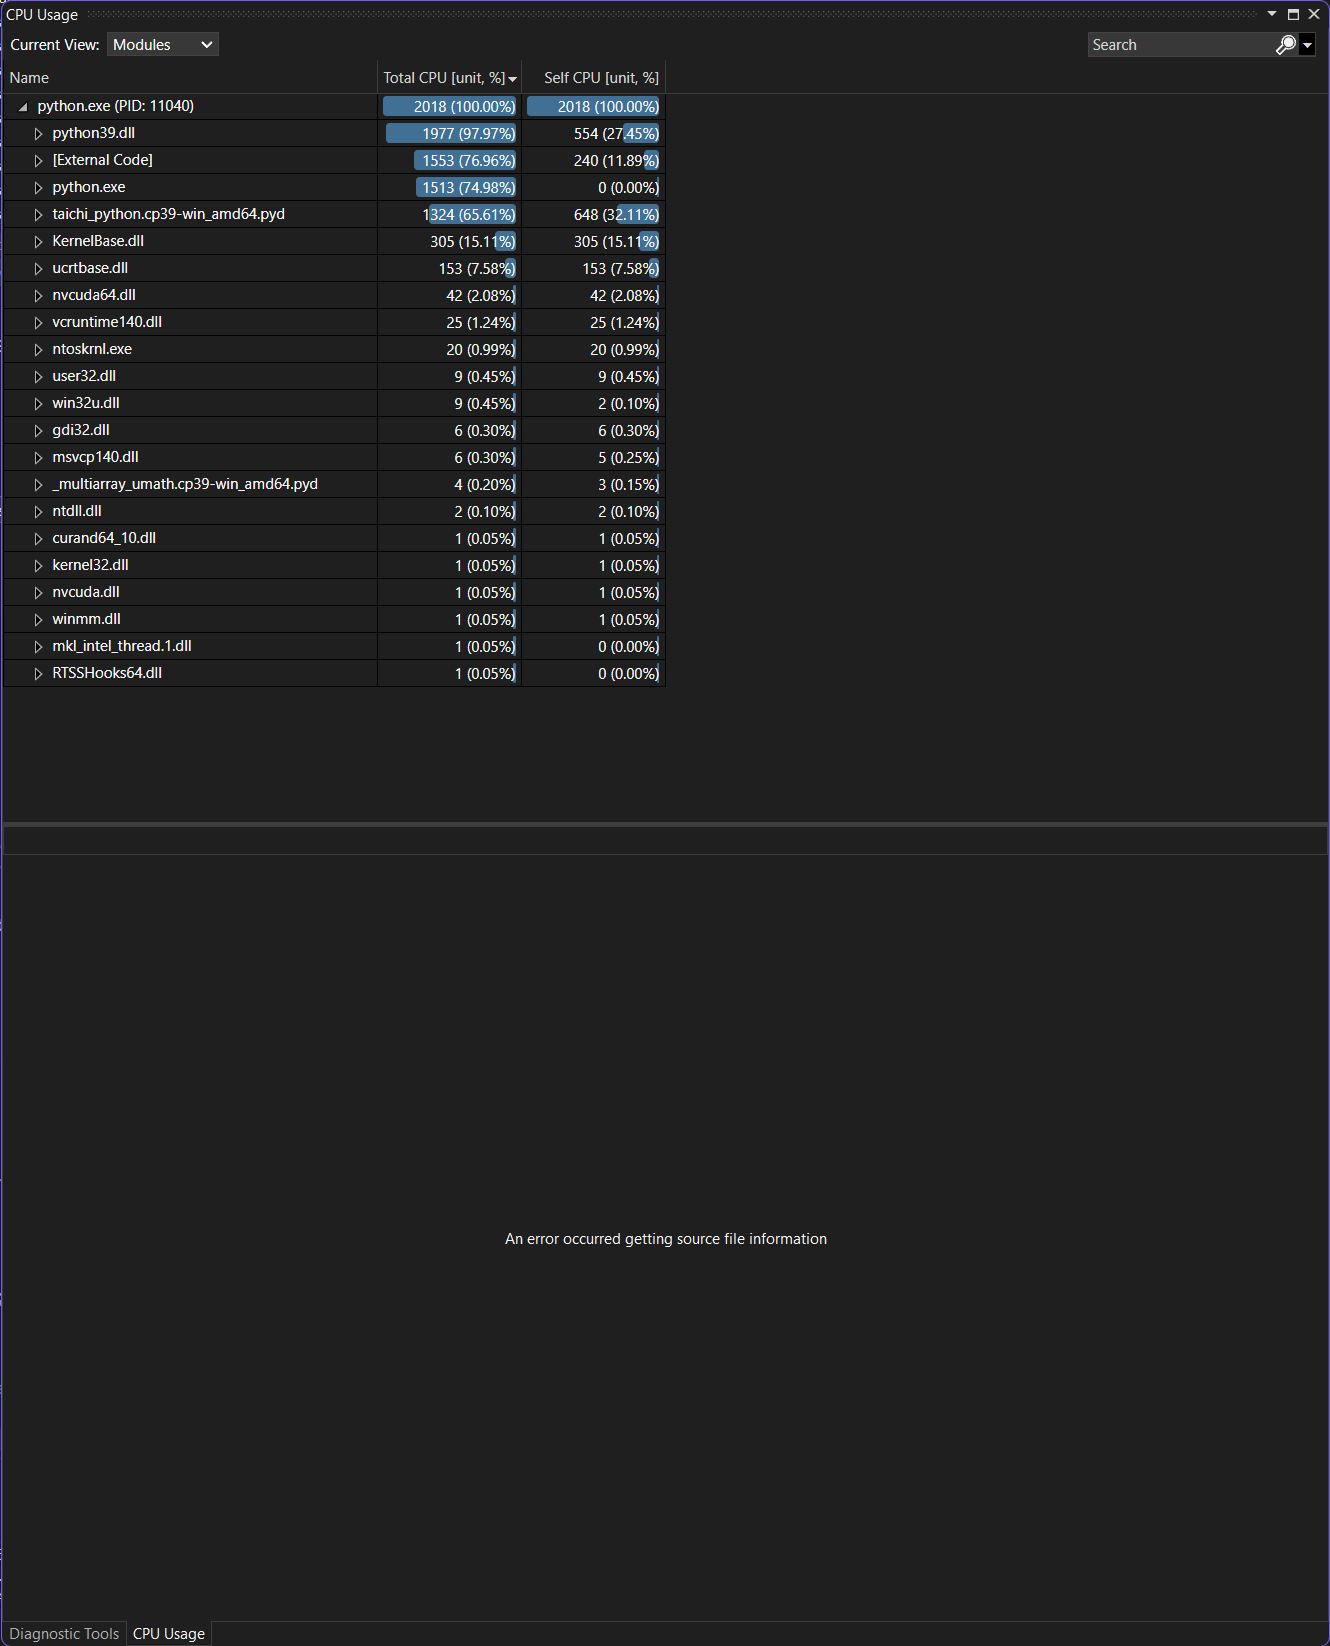Expand the _multiarray_umath.cp39-win_amd64.pyd row

click(39, 484)
